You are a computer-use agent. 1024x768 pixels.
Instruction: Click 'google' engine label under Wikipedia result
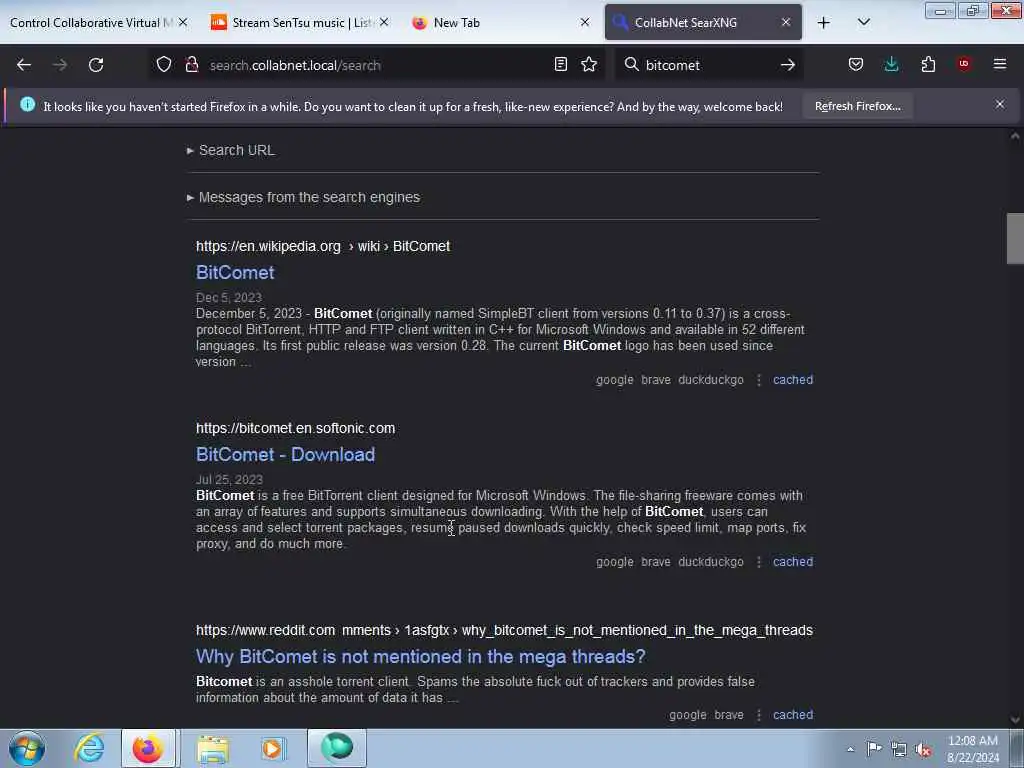click(615, 379)
